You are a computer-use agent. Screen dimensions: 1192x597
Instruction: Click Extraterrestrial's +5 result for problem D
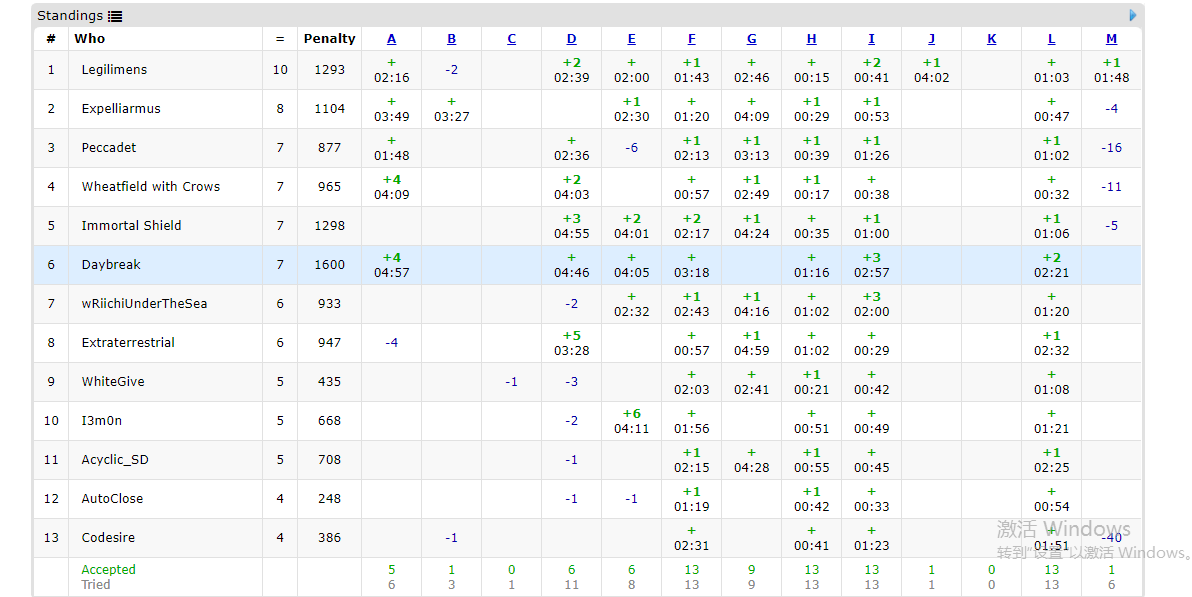pos(571,343)
